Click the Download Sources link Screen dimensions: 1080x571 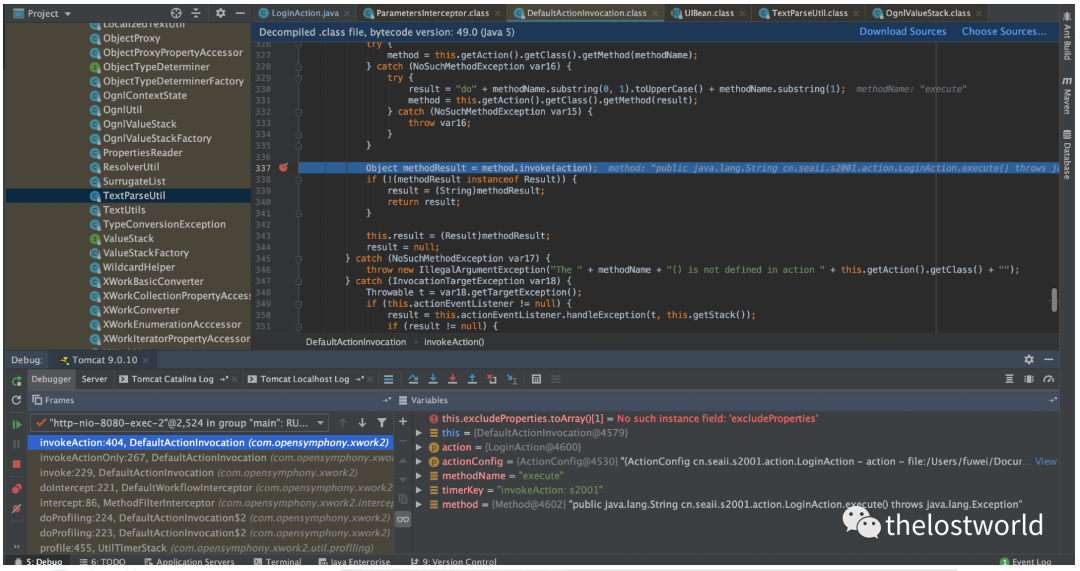point(902,32)
